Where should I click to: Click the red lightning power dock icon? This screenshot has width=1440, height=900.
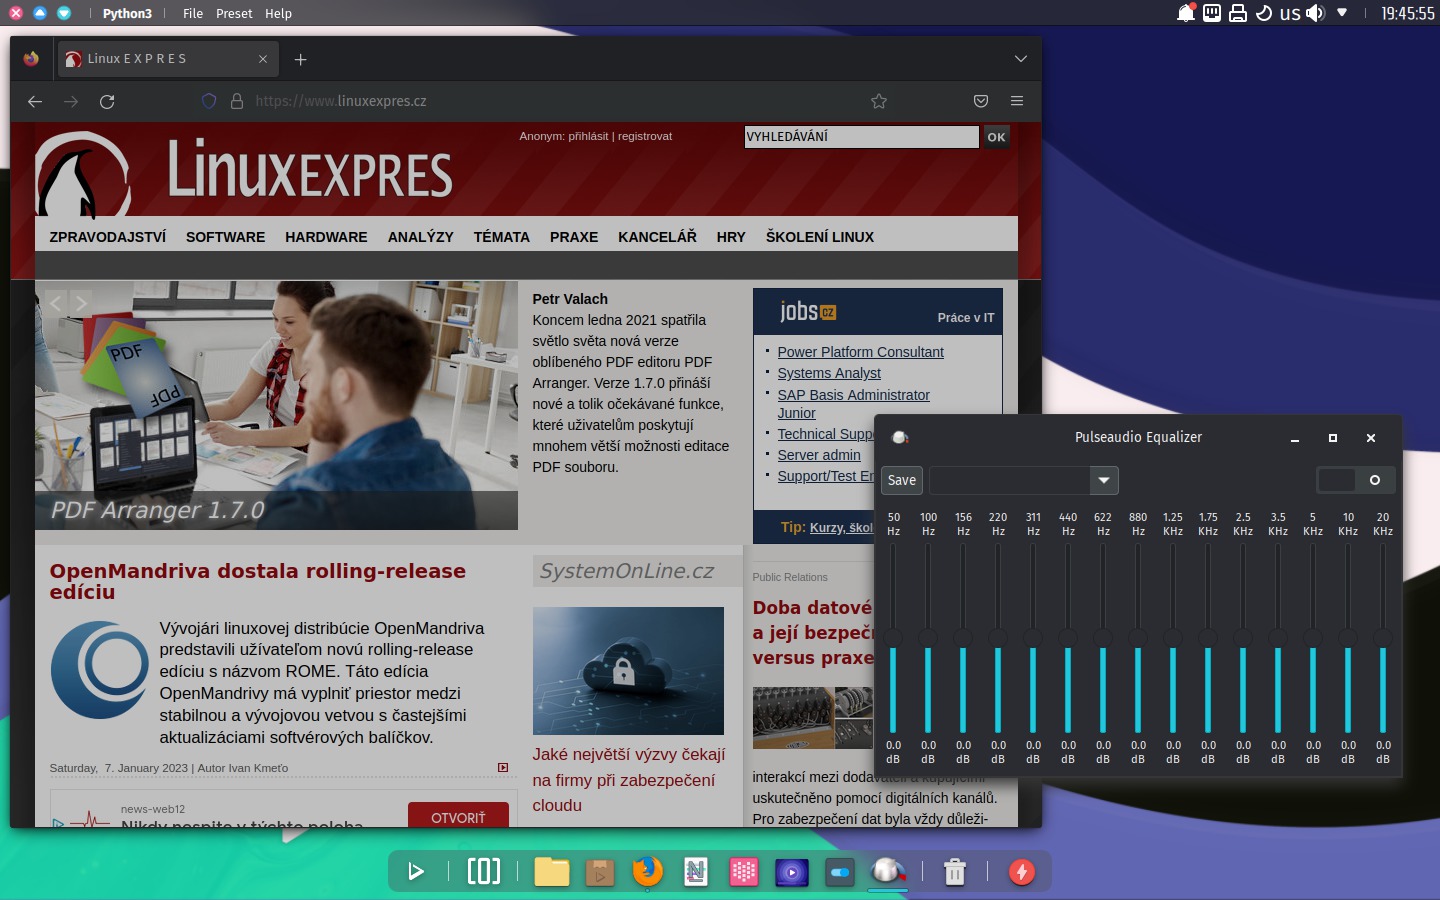(1022, 872)
